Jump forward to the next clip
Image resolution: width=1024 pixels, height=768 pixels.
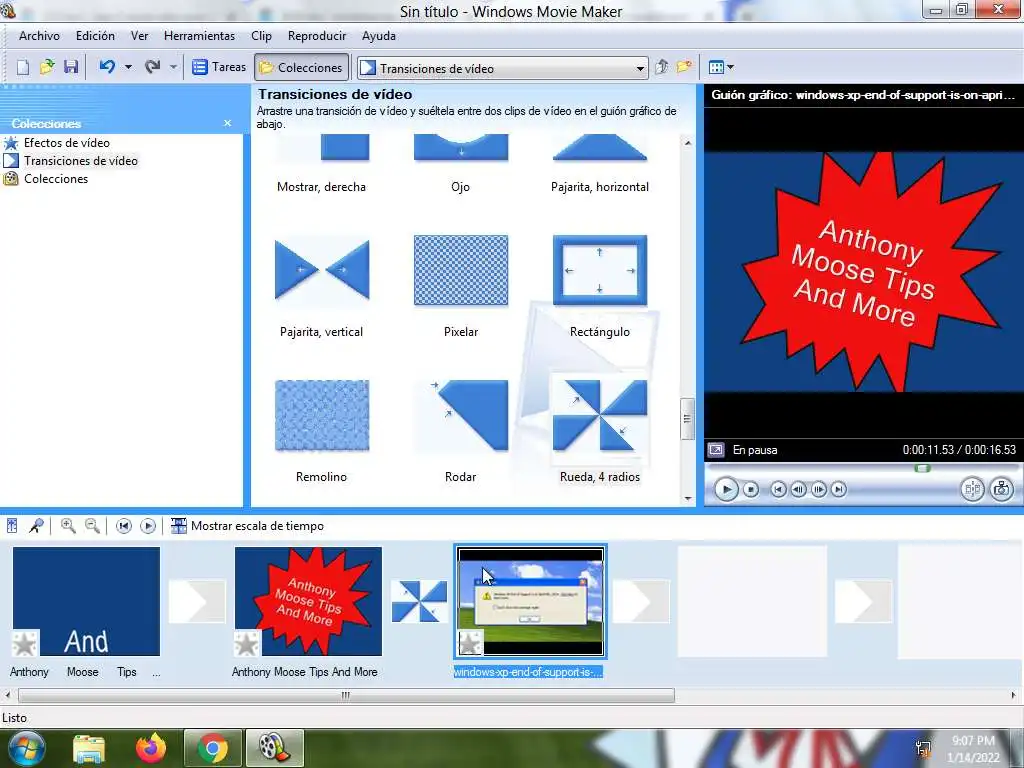839,489
